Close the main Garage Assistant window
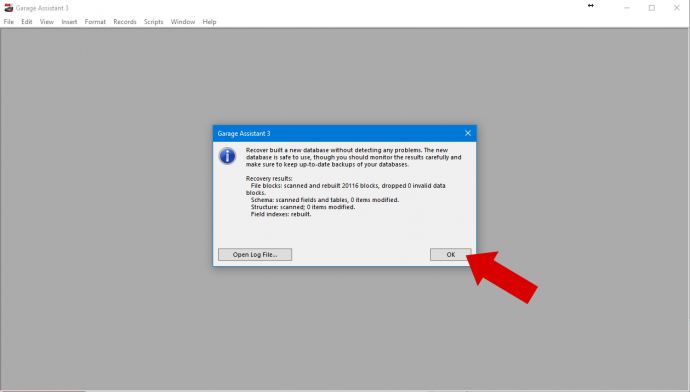The height and width of the screenshot is (392, 690). pyautogui.click(x=676, y=8)
